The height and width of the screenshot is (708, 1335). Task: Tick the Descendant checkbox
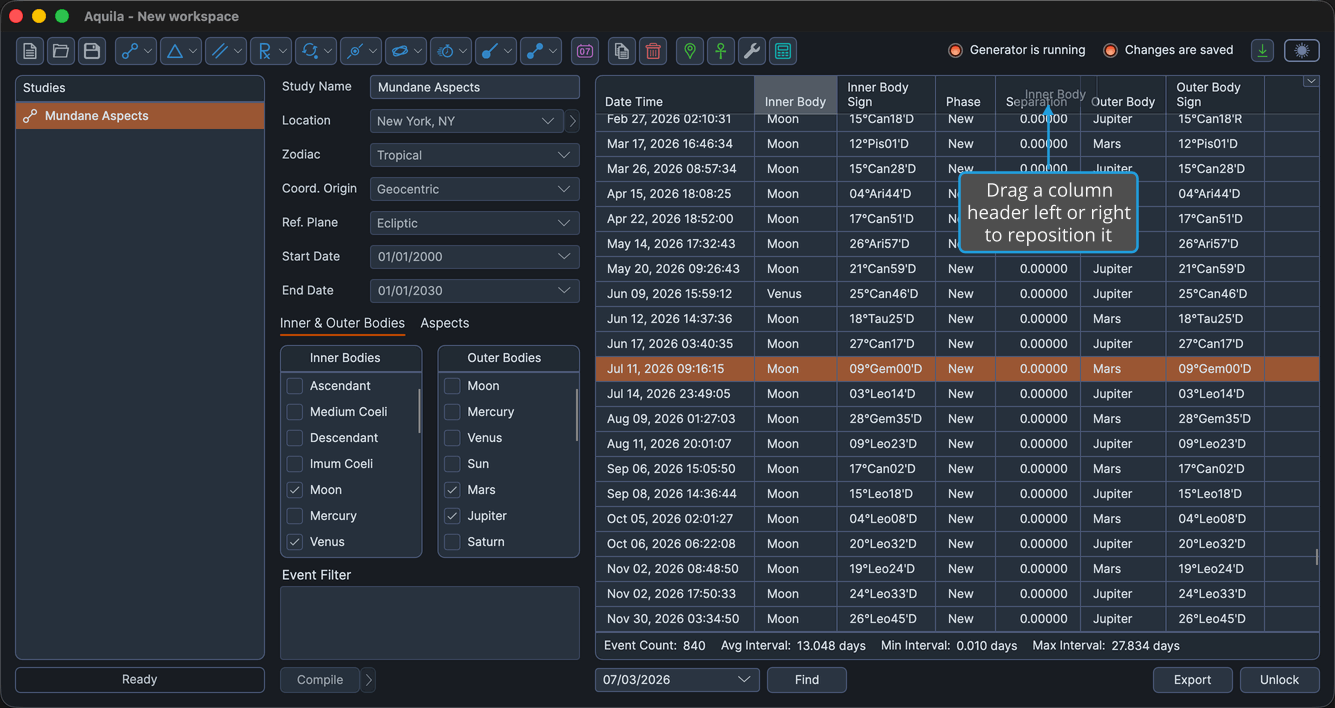coord(295,438)
